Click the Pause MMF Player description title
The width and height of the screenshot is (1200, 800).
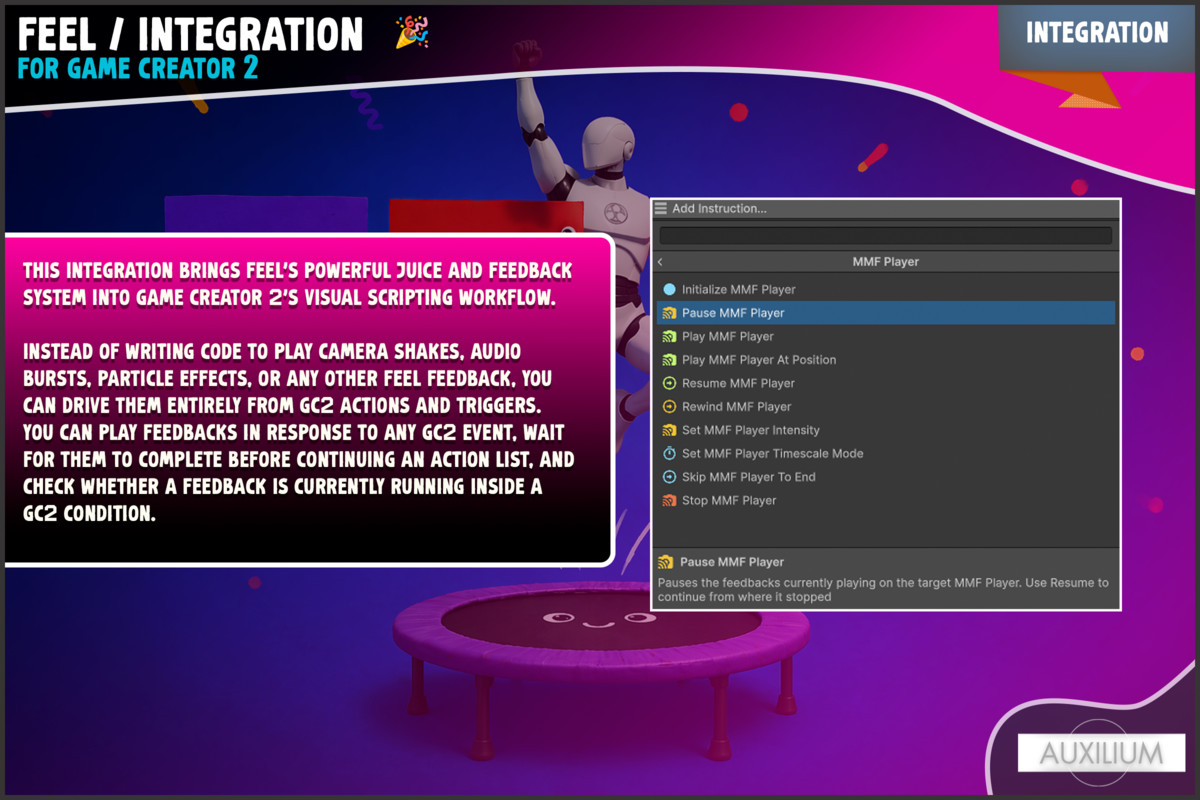(732, 562)
